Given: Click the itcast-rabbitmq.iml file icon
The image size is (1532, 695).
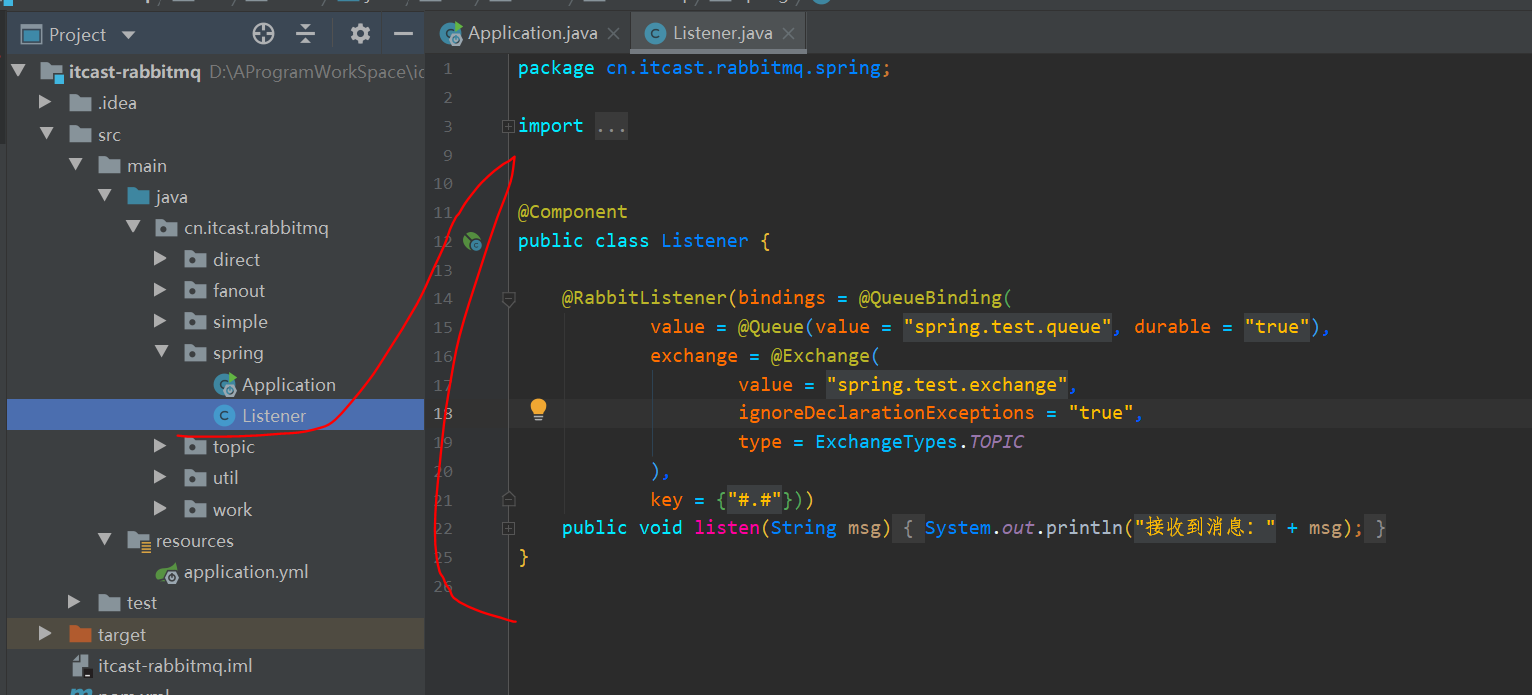Looking at the screenshot, I should click(81, 666).
